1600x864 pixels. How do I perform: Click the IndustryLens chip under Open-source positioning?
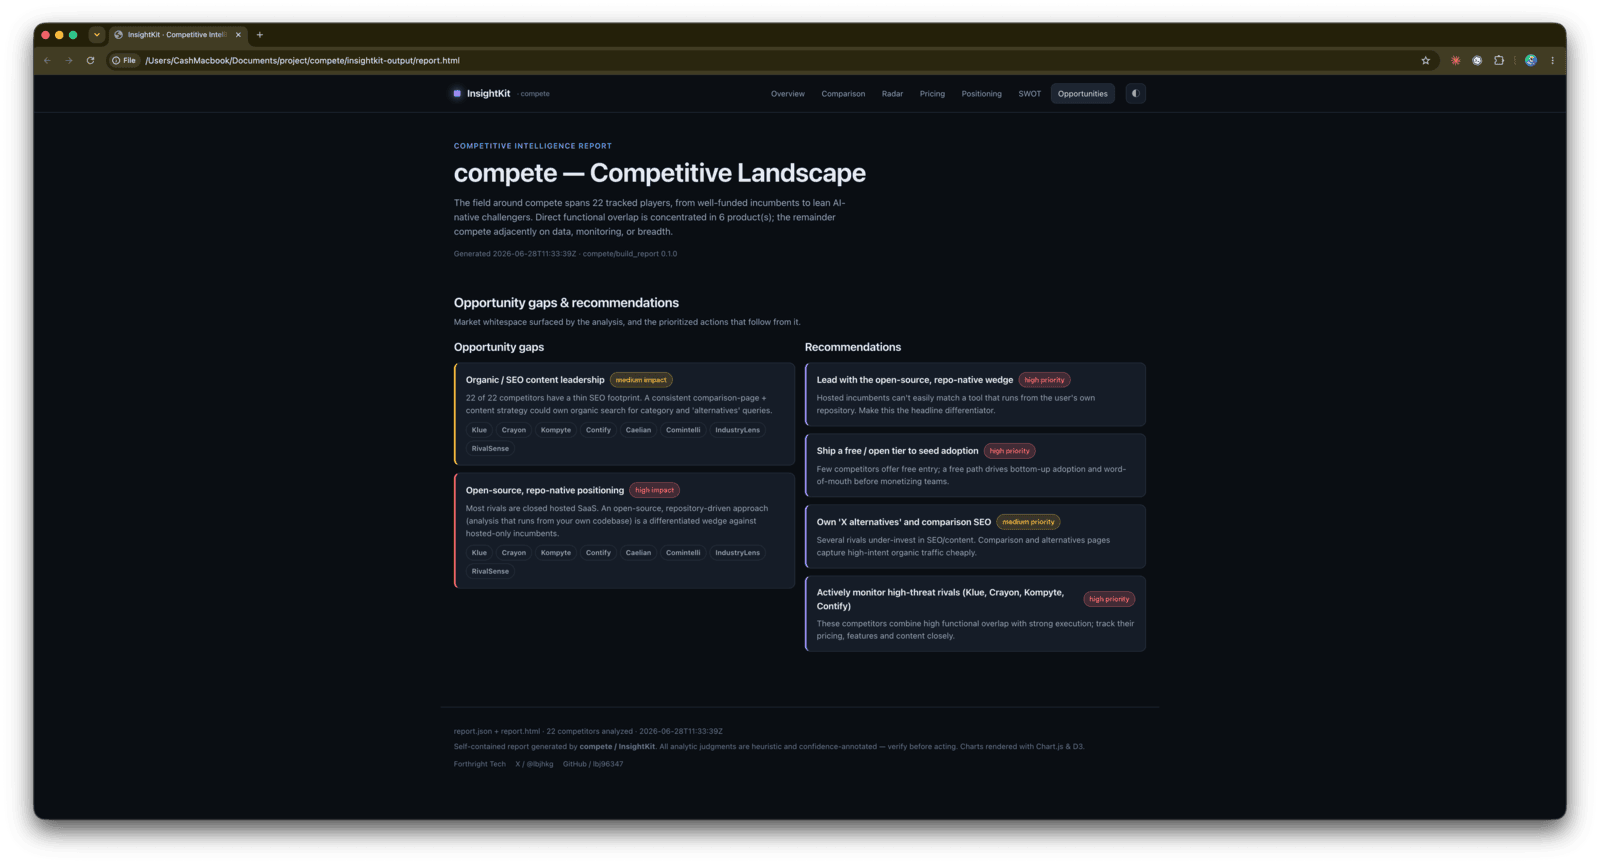pyautogui.click(x=737, y=553)
